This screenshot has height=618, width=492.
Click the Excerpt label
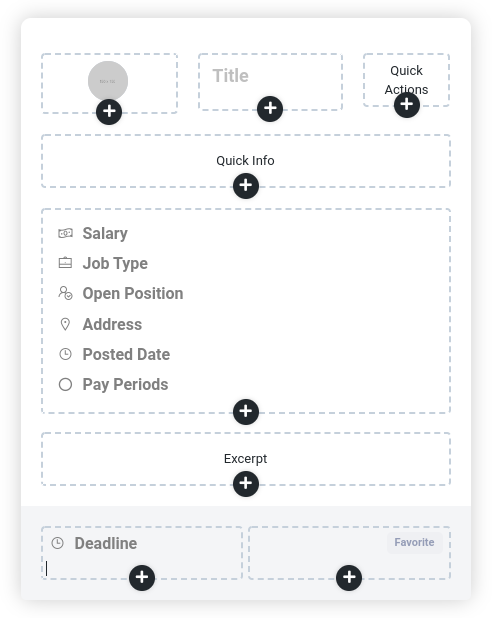(246, 459)
